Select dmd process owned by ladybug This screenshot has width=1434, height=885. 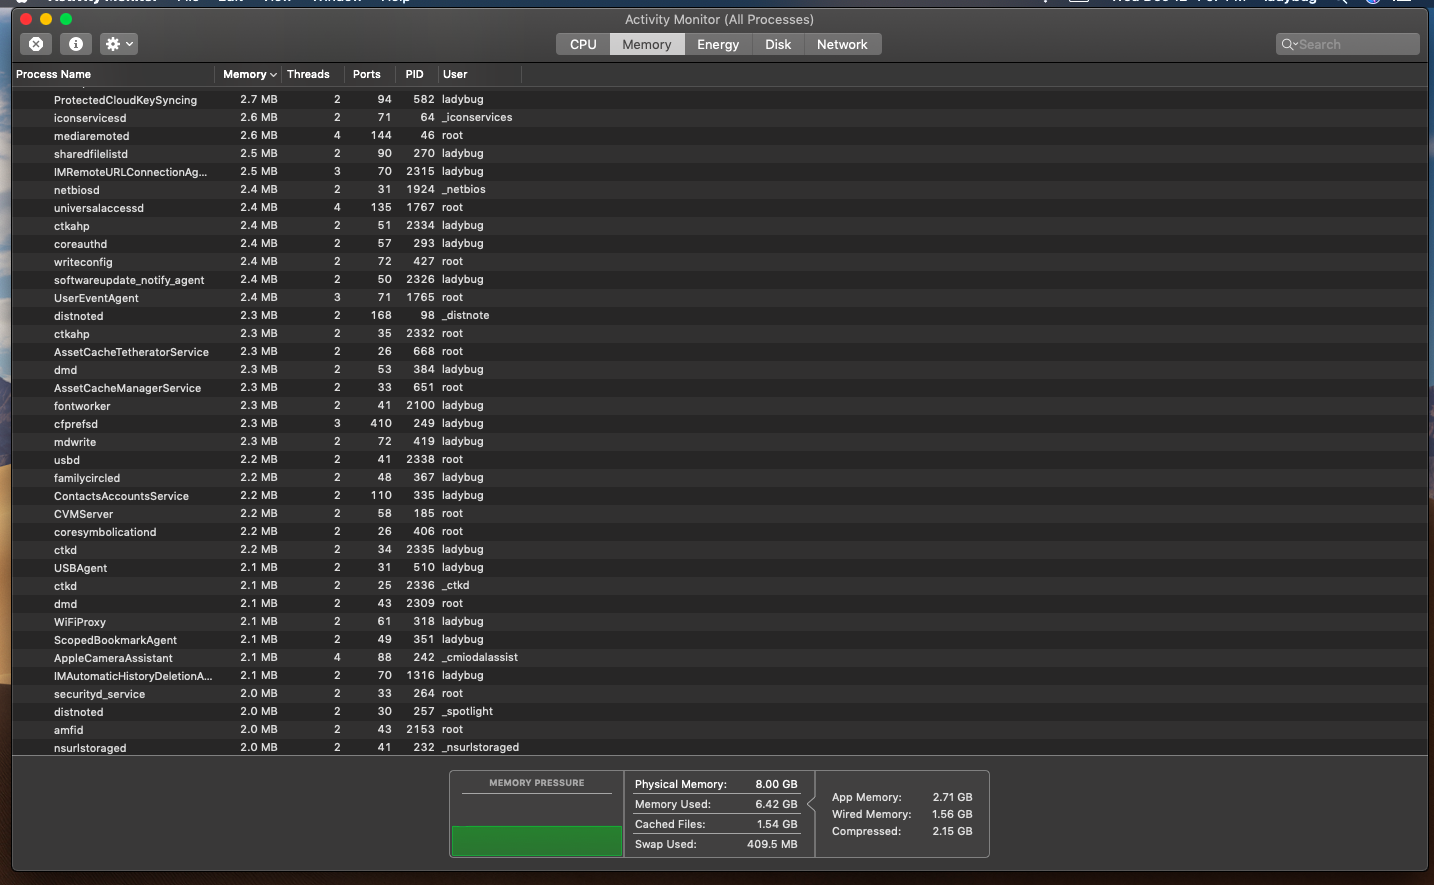719,370
